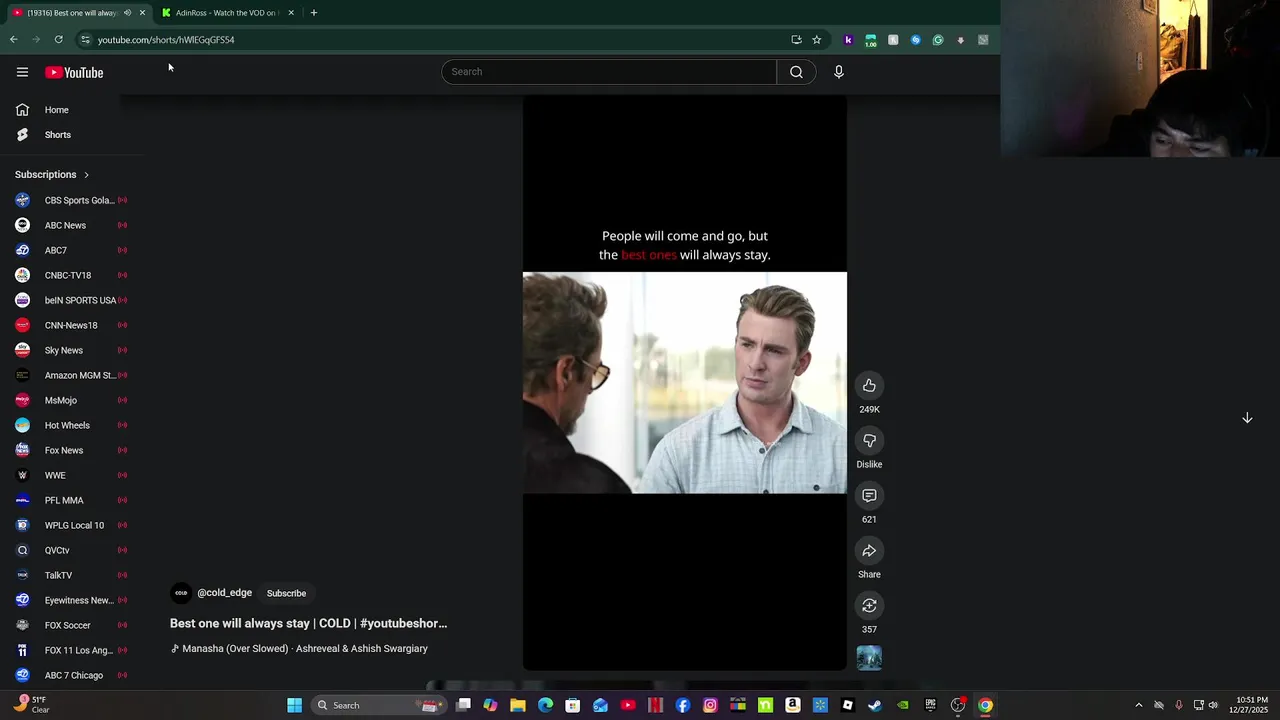Open ABC 7 Chicago subscription
The width and height of the screenshot is (1280, 720).
[70, 675]
